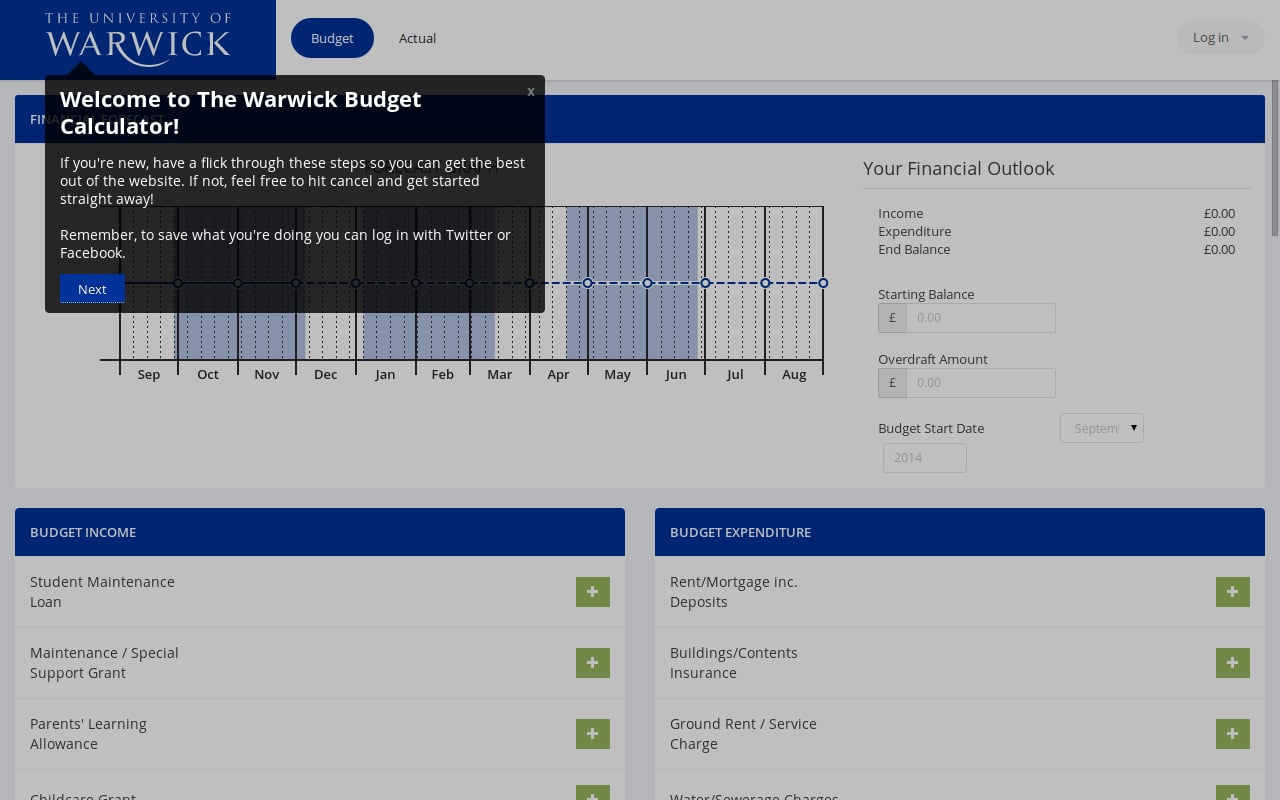Viewport: 1280px width, 800px height.
Task: Click the Income £0.00 value
Action: [x=1219, y=213]
